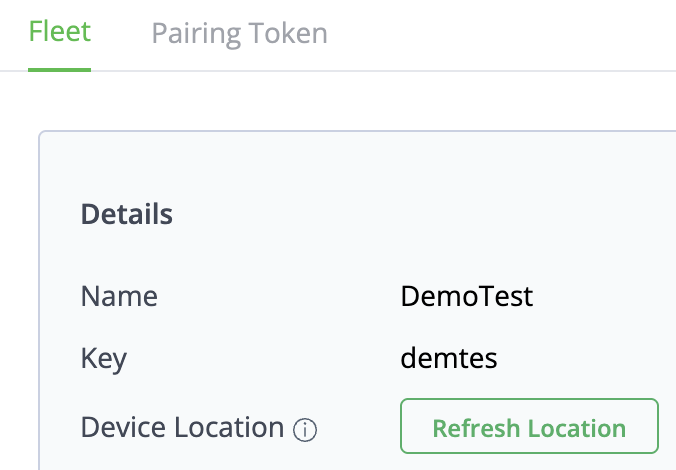Image resolution: width=676 pixels, height=470 pixels.
Task: Click the Device Location label text
Action: [x=182, y=428]
